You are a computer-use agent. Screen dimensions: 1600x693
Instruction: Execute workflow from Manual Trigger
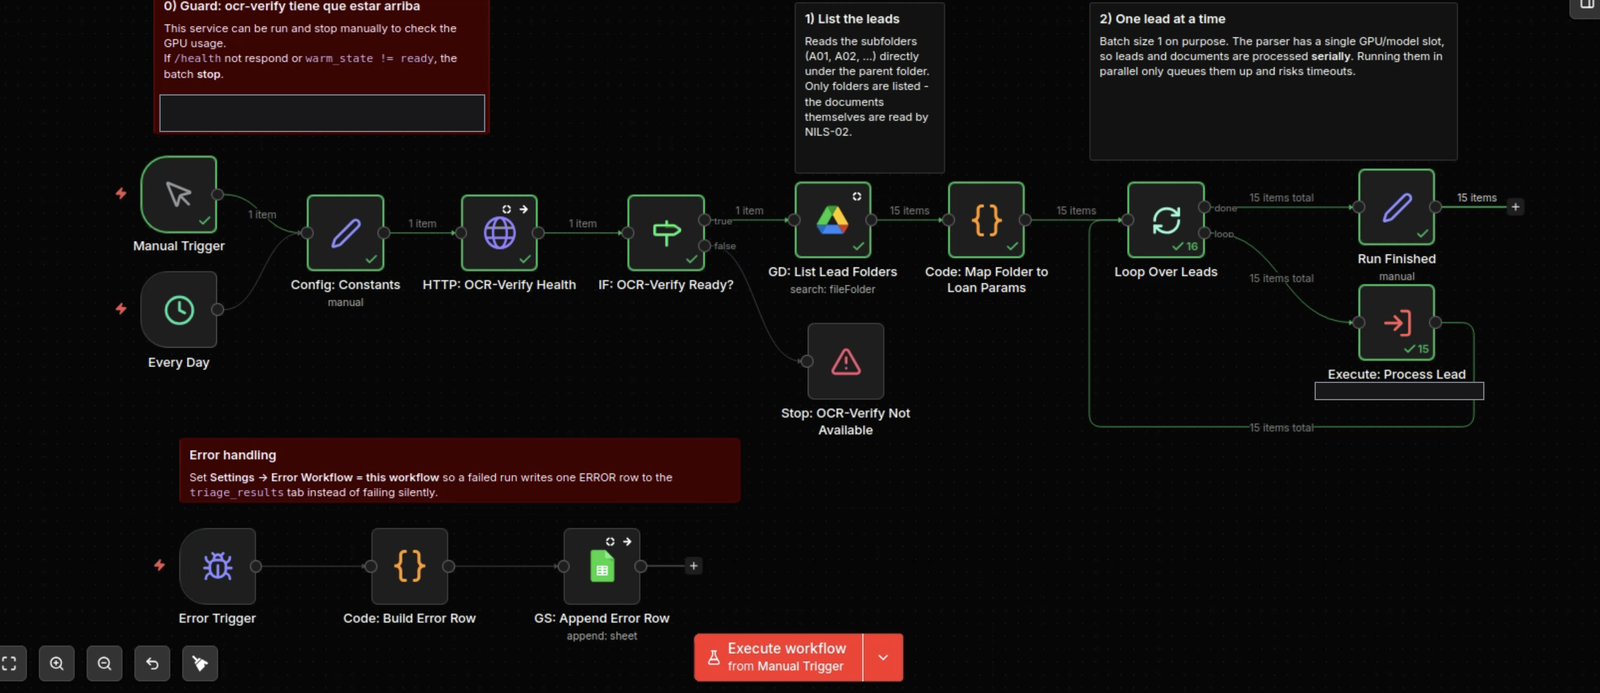(778, 657)
